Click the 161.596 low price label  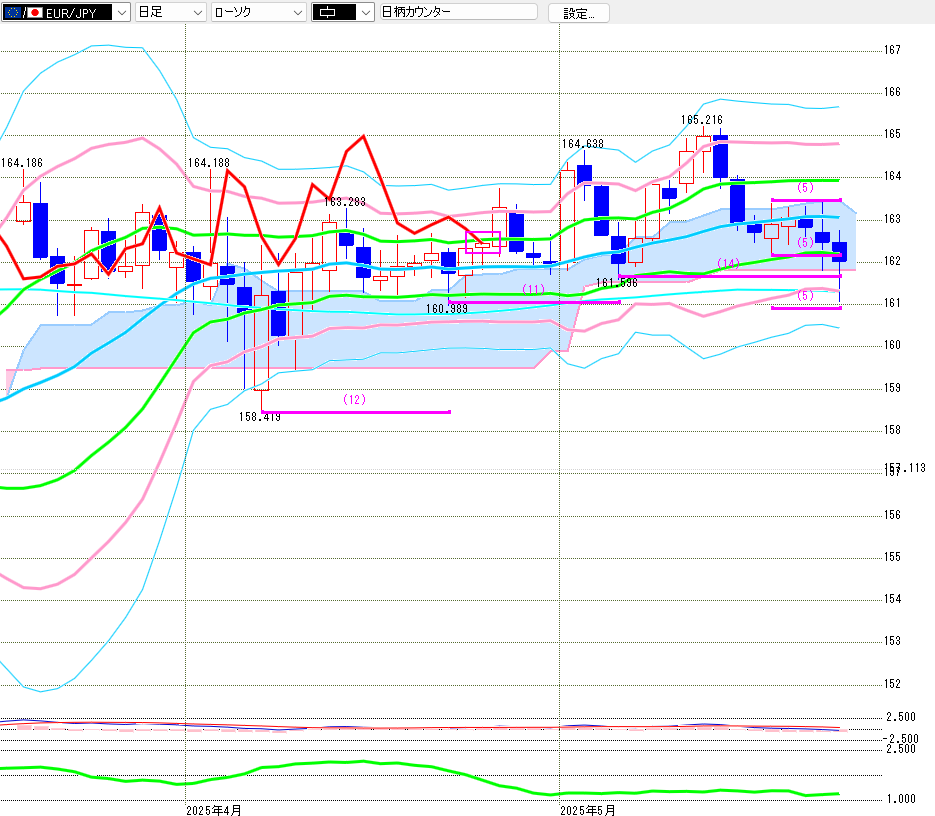click(617, 283)
